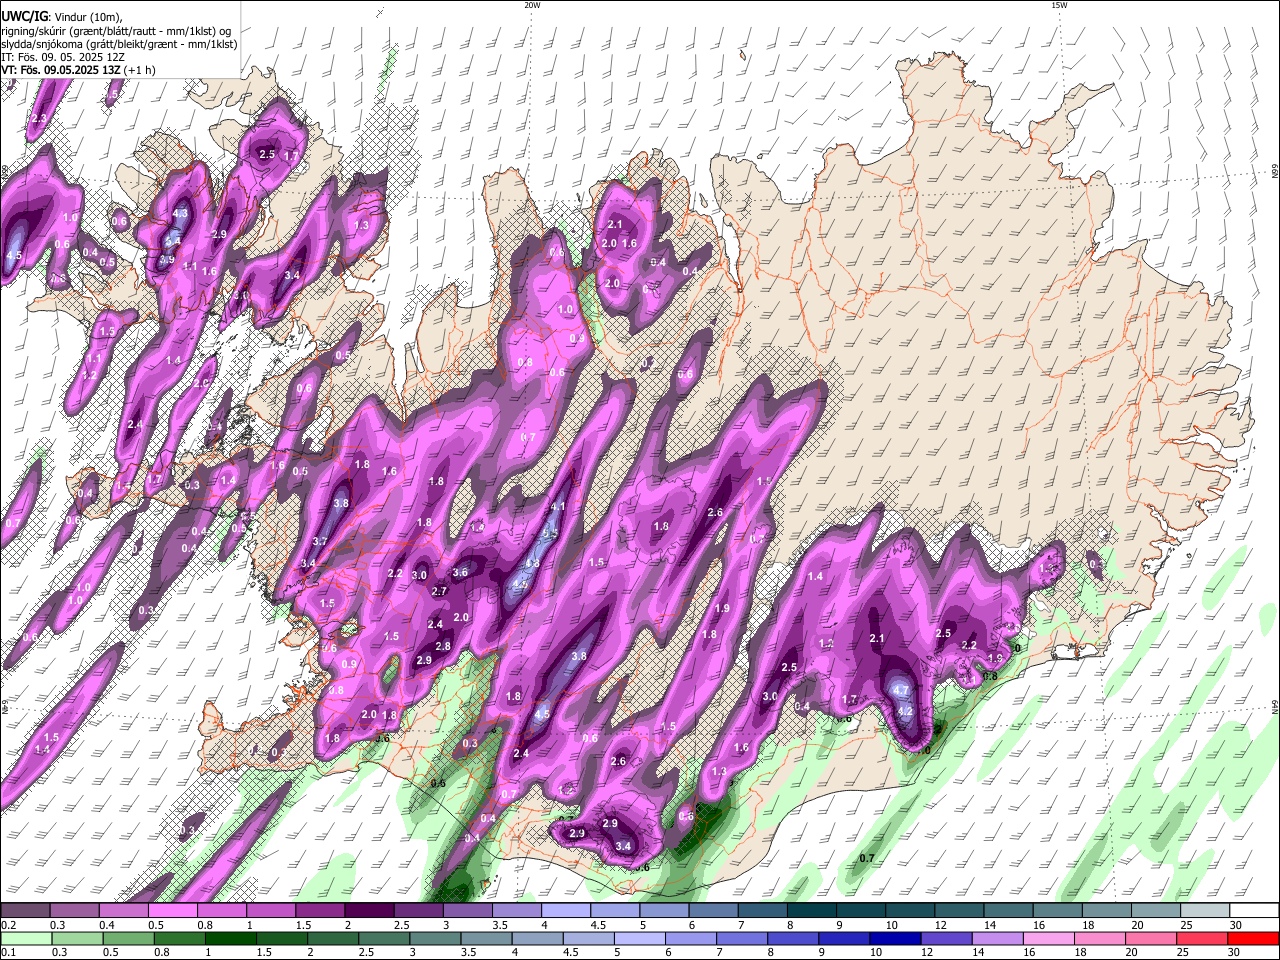
Task: Click the 3.7 precipitation value on the map
Action: pyautogui.click(x=320, y=541)
